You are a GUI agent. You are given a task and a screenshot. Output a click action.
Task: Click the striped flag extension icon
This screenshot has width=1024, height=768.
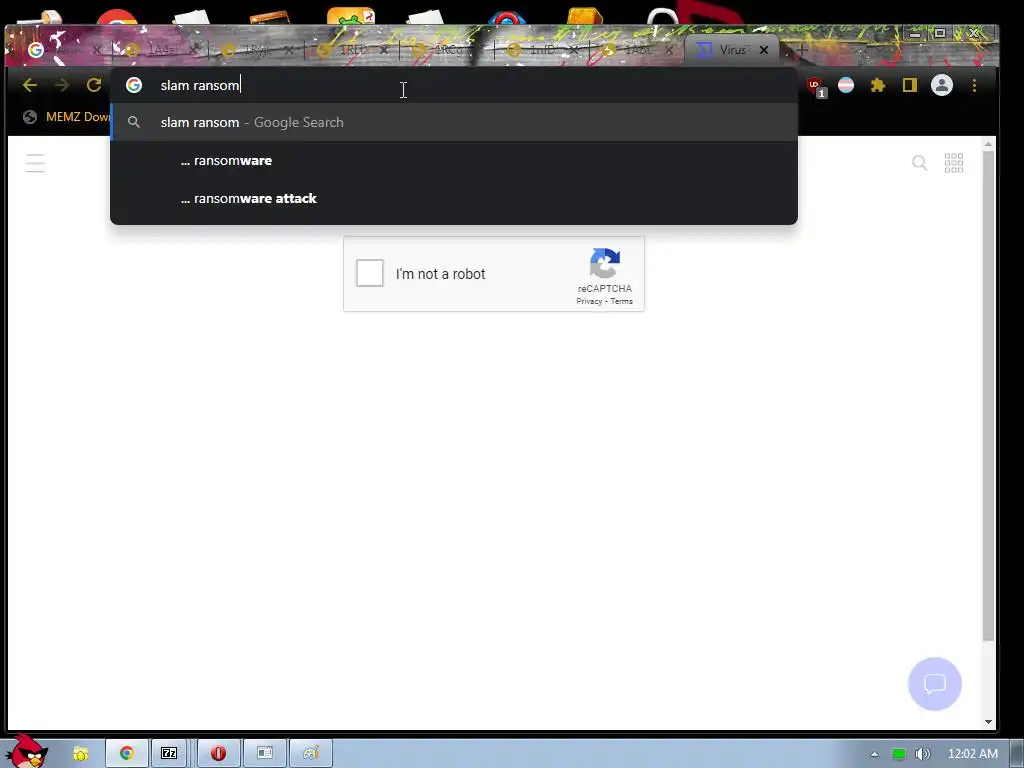click(846, 85)
